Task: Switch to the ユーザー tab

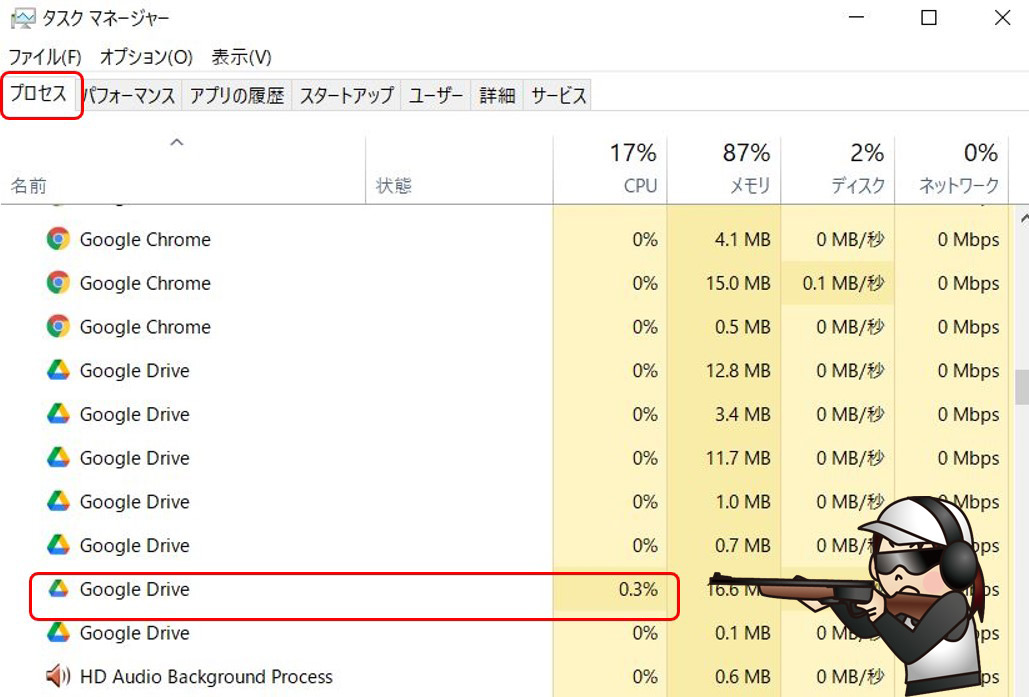Action: (x=436, y=96)
